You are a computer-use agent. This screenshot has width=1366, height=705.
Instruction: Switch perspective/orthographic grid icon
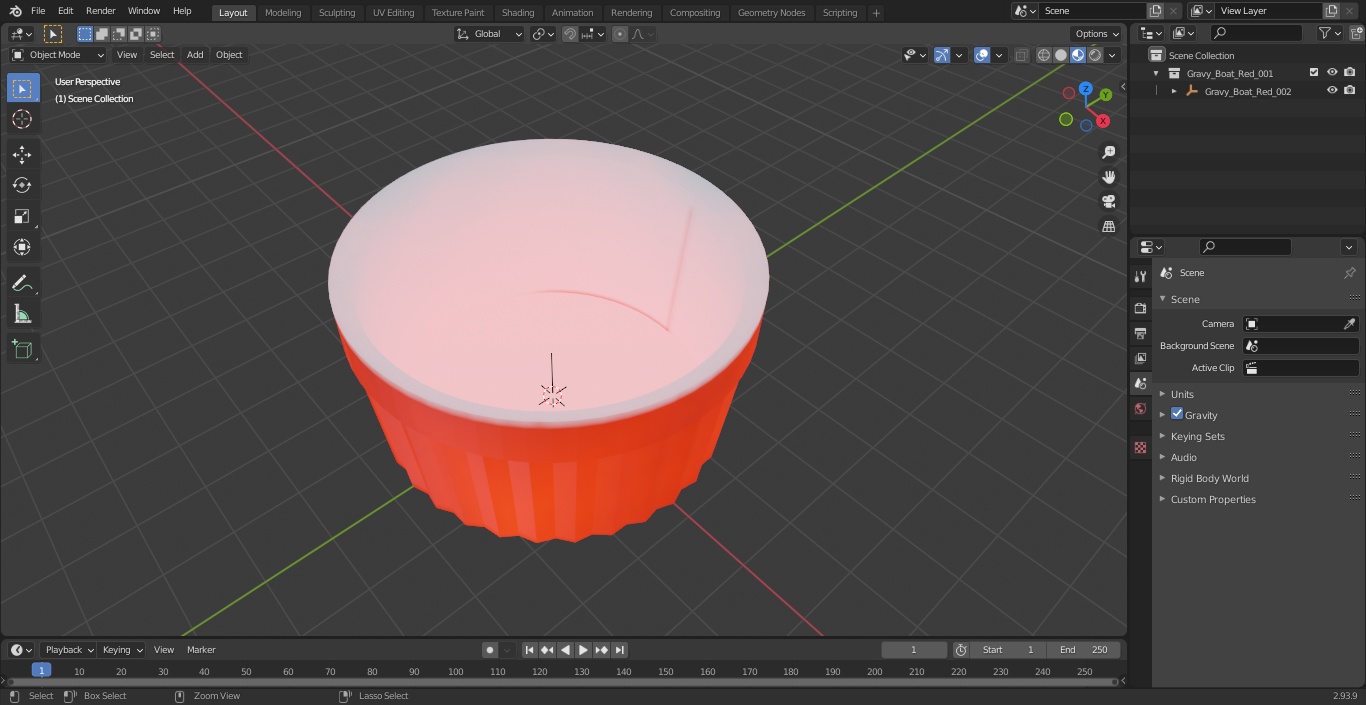point(1108,226)
